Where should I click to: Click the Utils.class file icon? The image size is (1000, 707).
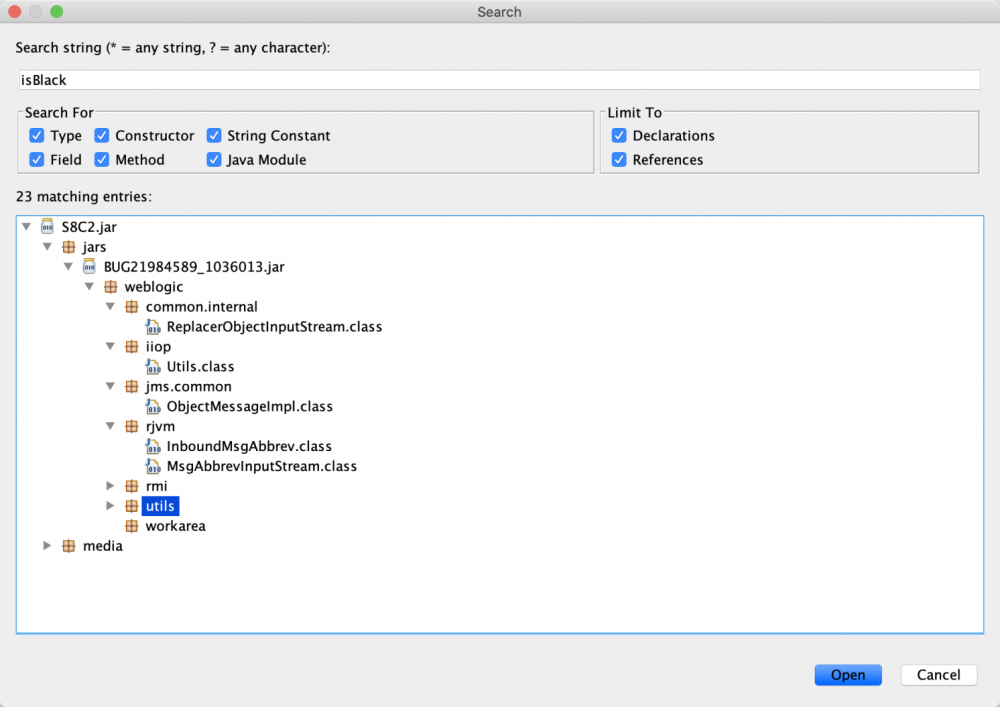[x=153, y=367]
